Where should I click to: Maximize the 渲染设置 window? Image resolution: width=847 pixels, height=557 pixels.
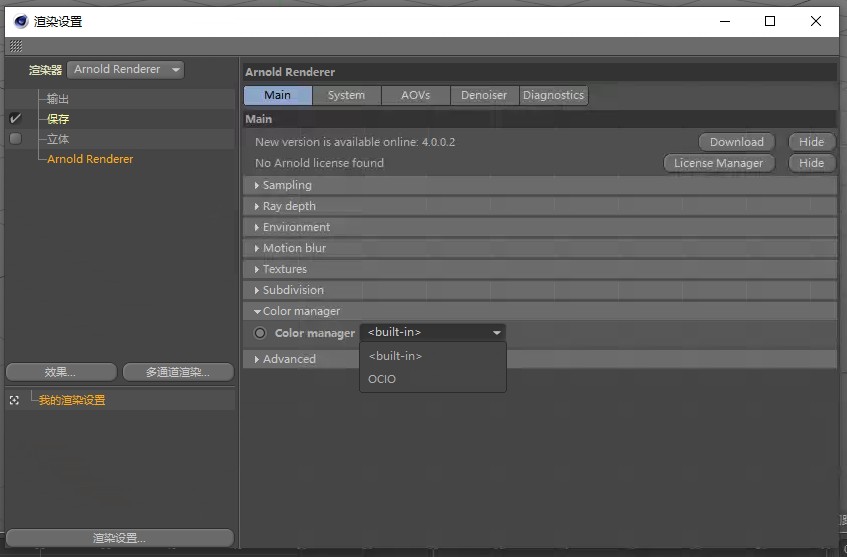[770, 22]
